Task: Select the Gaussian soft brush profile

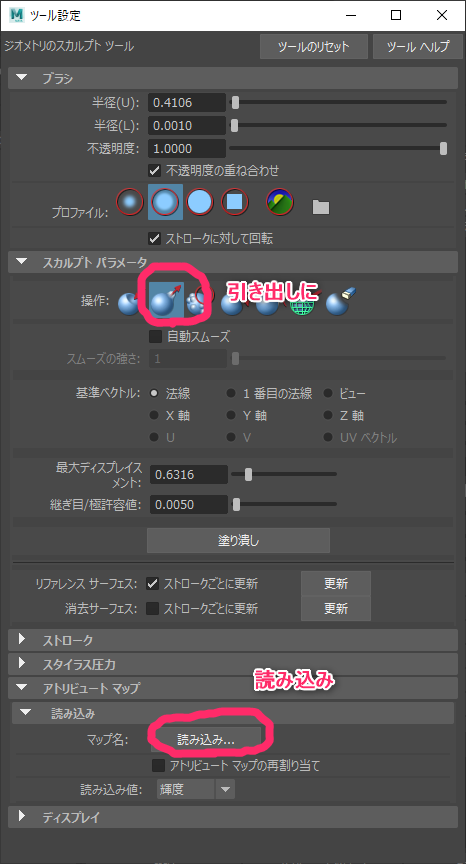Action: click(x=130, y=202)
